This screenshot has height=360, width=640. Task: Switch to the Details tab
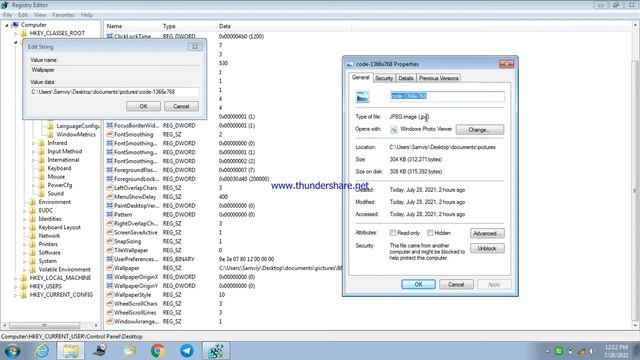(406, 78)
